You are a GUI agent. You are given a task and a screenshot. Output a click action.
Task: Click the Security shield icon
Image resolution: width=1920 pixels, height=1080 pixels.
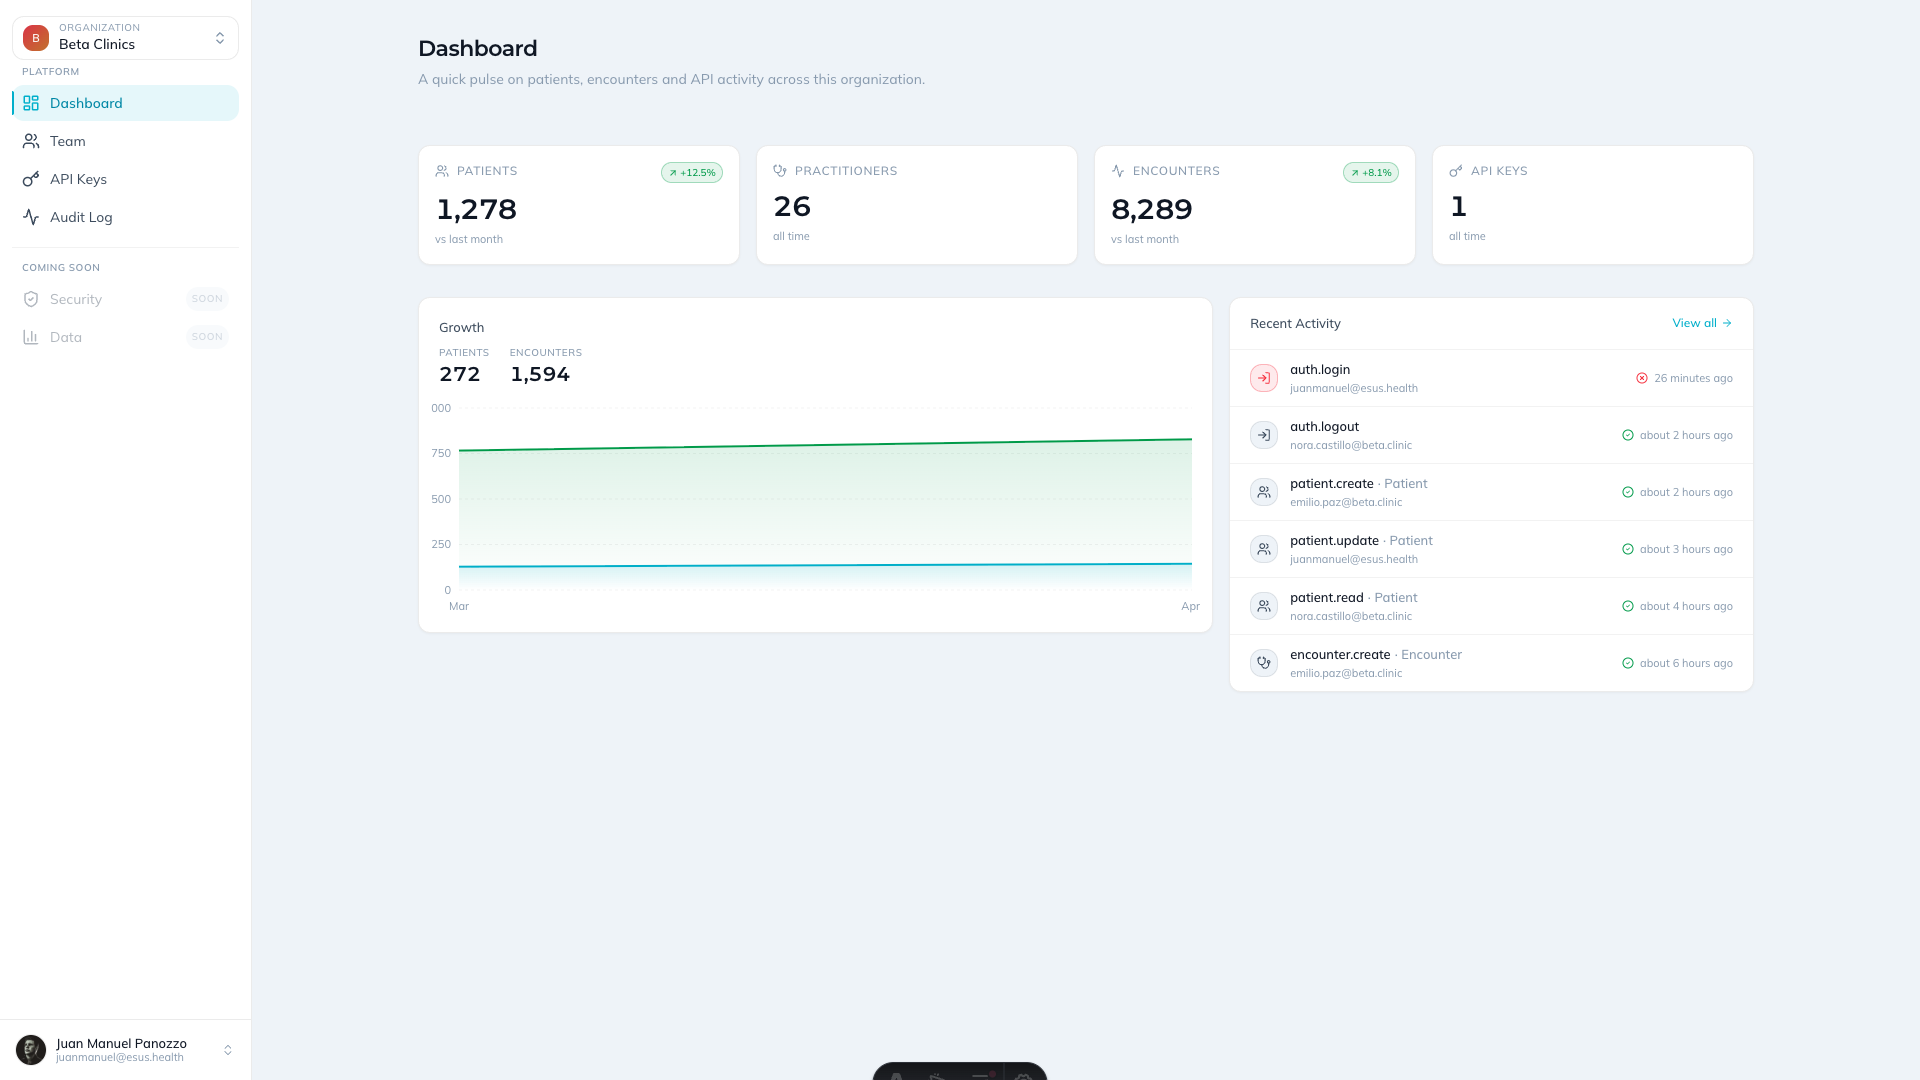(x=31, y=299)
